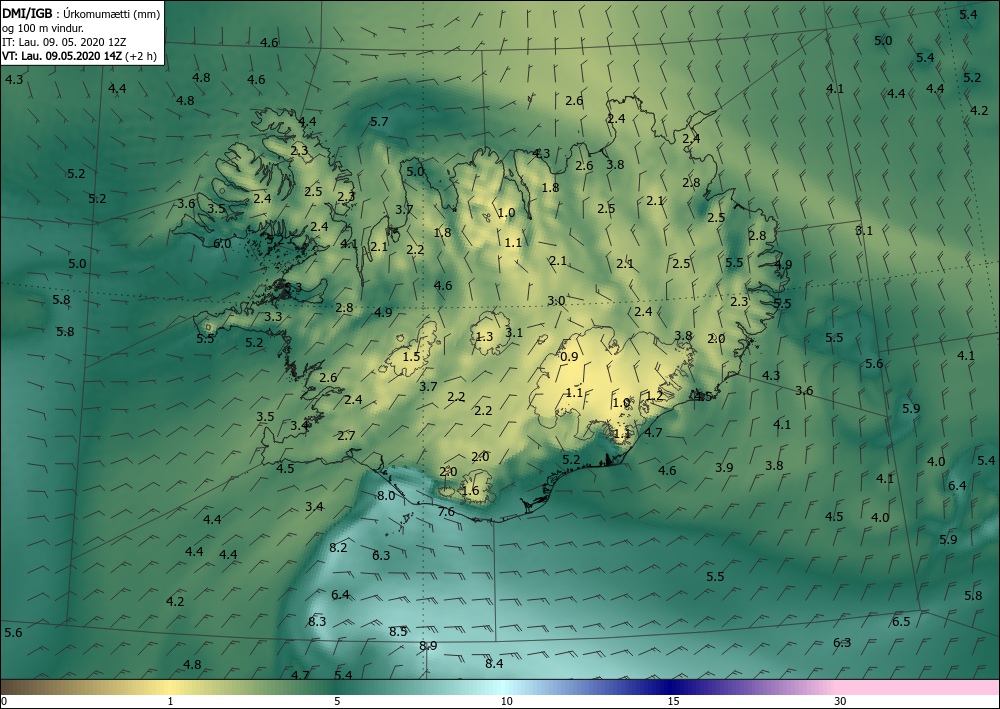Click the color scale label 30
1000x709 pixels.
click(841, 701)
